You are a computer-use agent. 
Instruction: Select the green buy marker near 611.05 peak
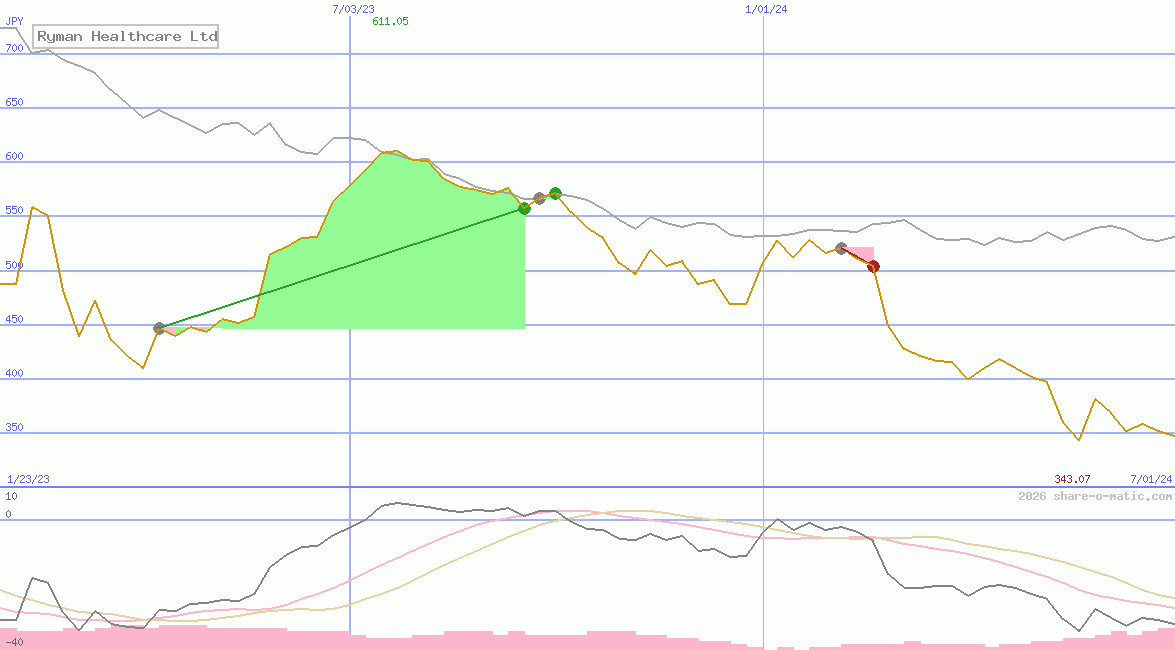coord(525,208)
